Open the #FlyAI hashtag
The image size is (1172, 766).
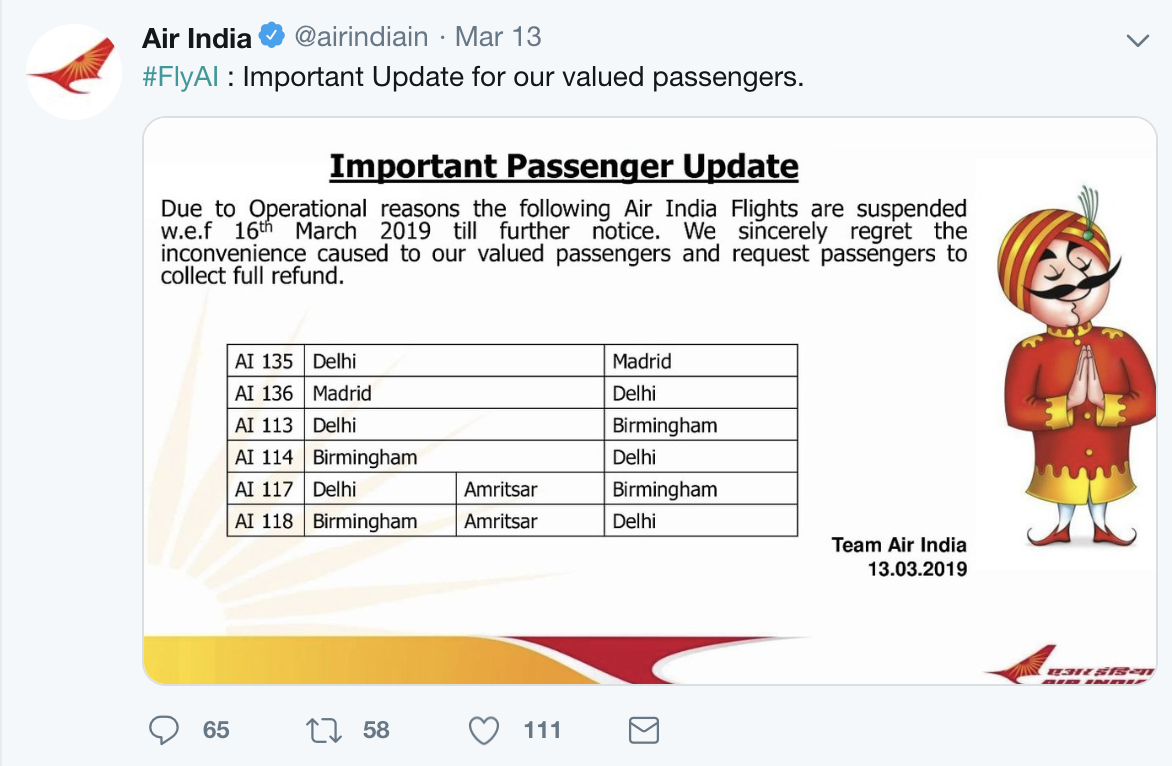pyautogui.click(x=180, y=77)
